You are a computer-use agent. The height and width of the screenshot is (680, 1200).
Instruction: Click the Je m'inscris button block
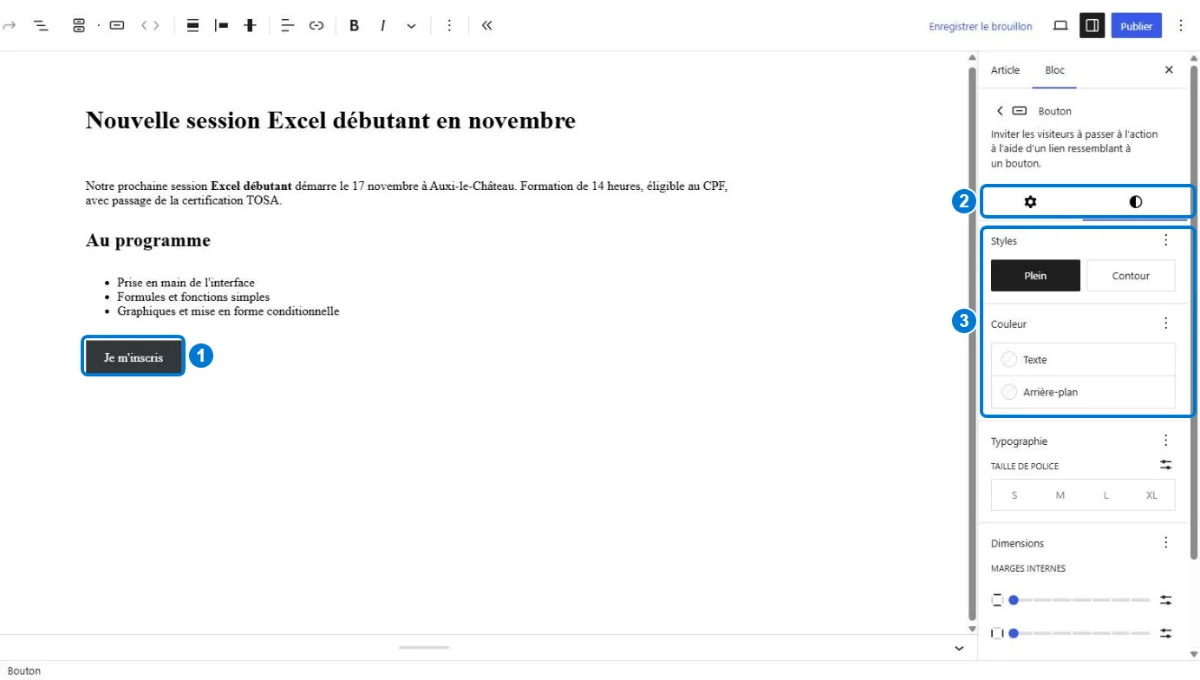[133, 357]
